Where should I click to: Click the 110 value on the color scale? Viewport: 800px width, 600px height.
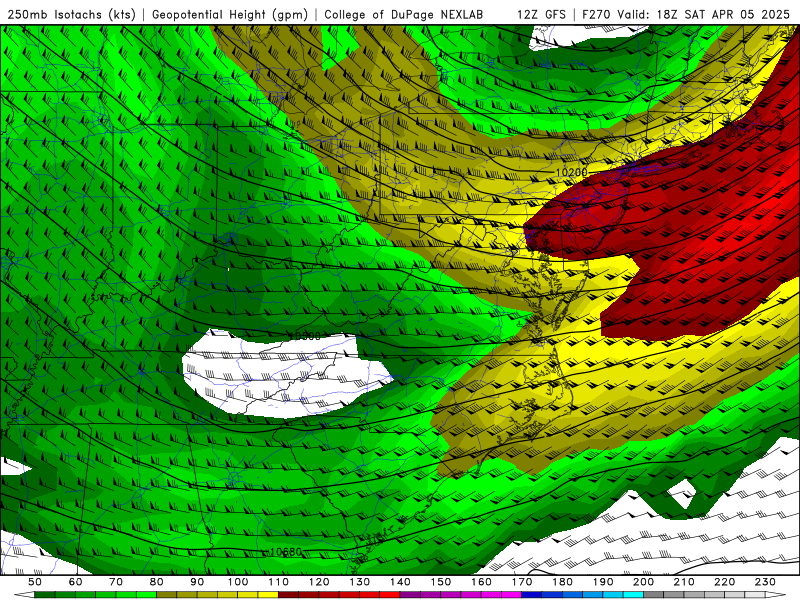click(x=279, y=582)
